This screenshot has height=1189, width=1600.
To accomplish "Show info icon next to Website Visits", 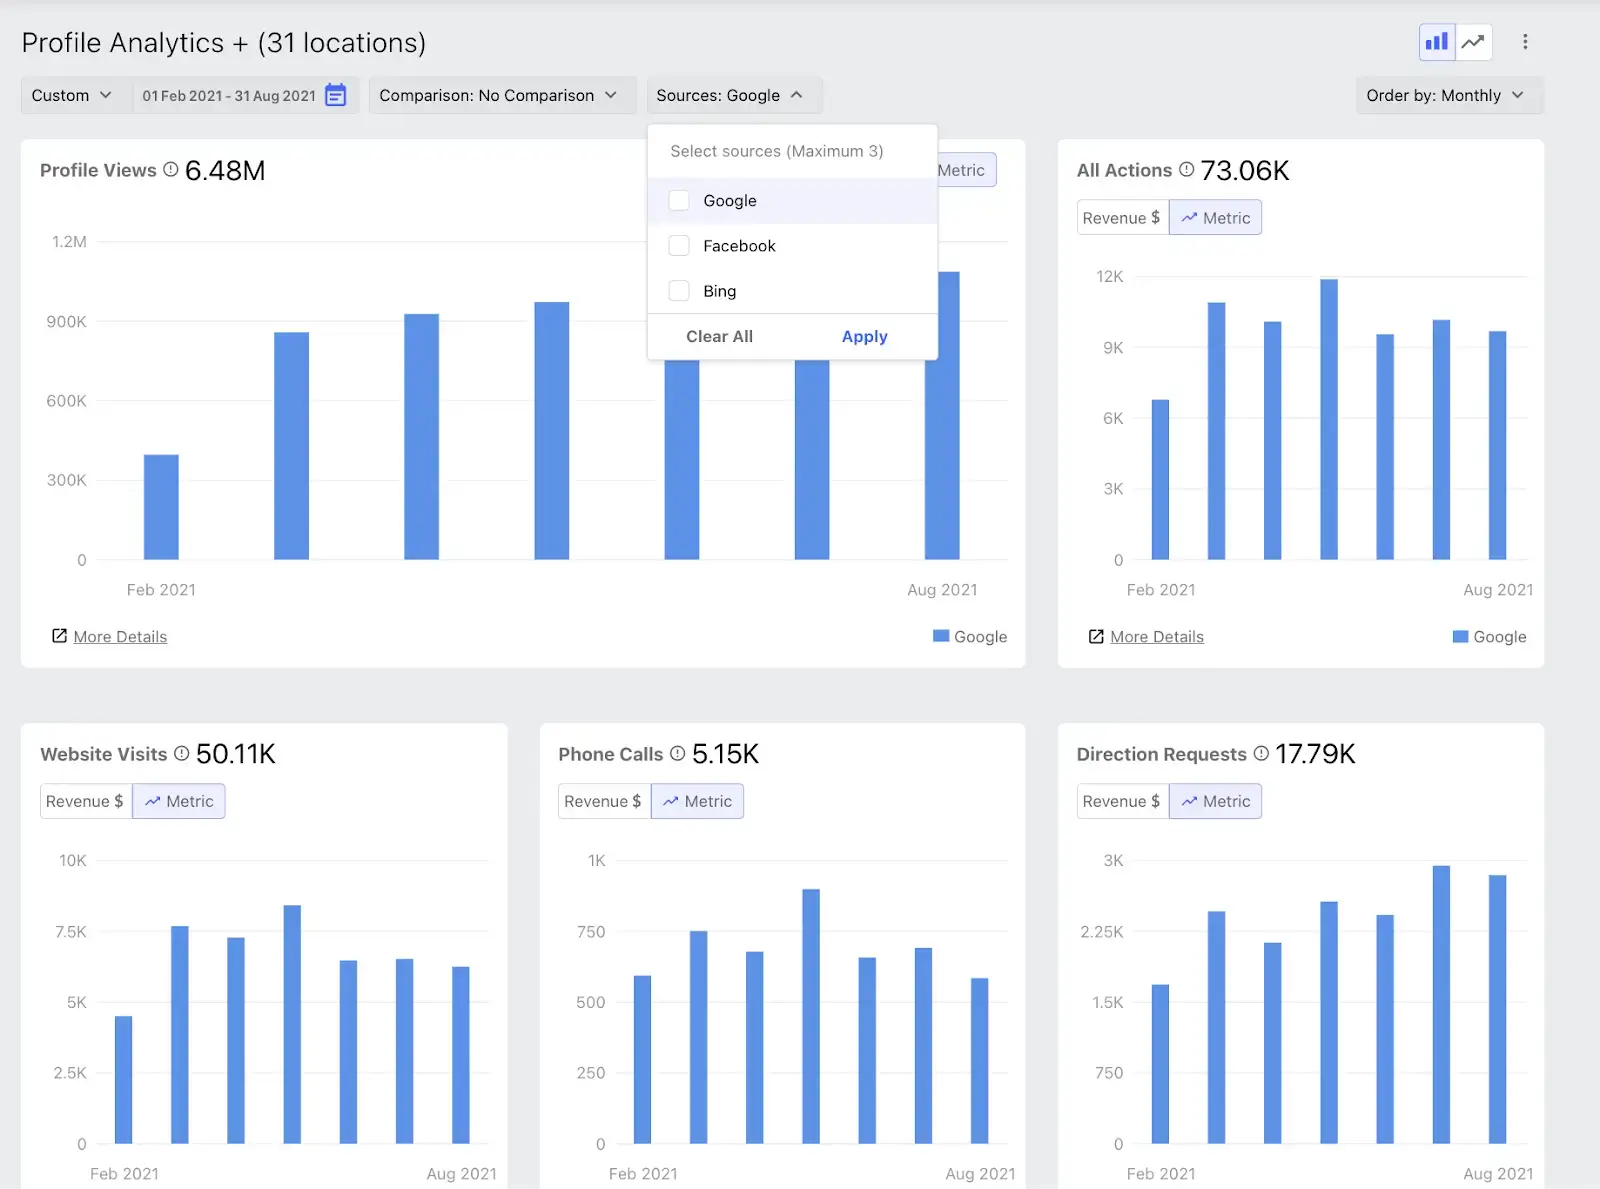I will [182, 754].
